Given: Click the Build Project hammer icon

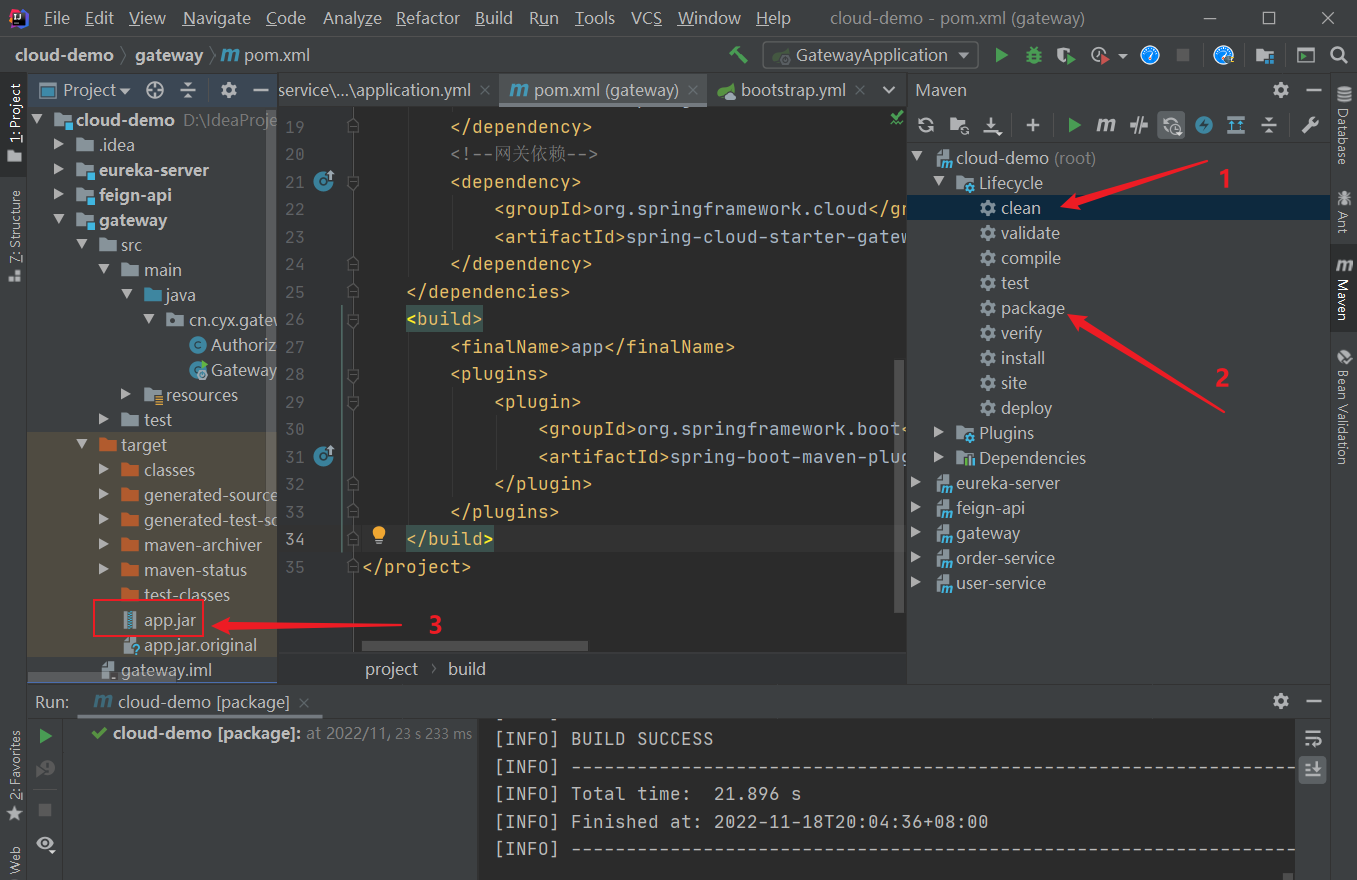Looking at the screenshot, I should coord(738,55).
